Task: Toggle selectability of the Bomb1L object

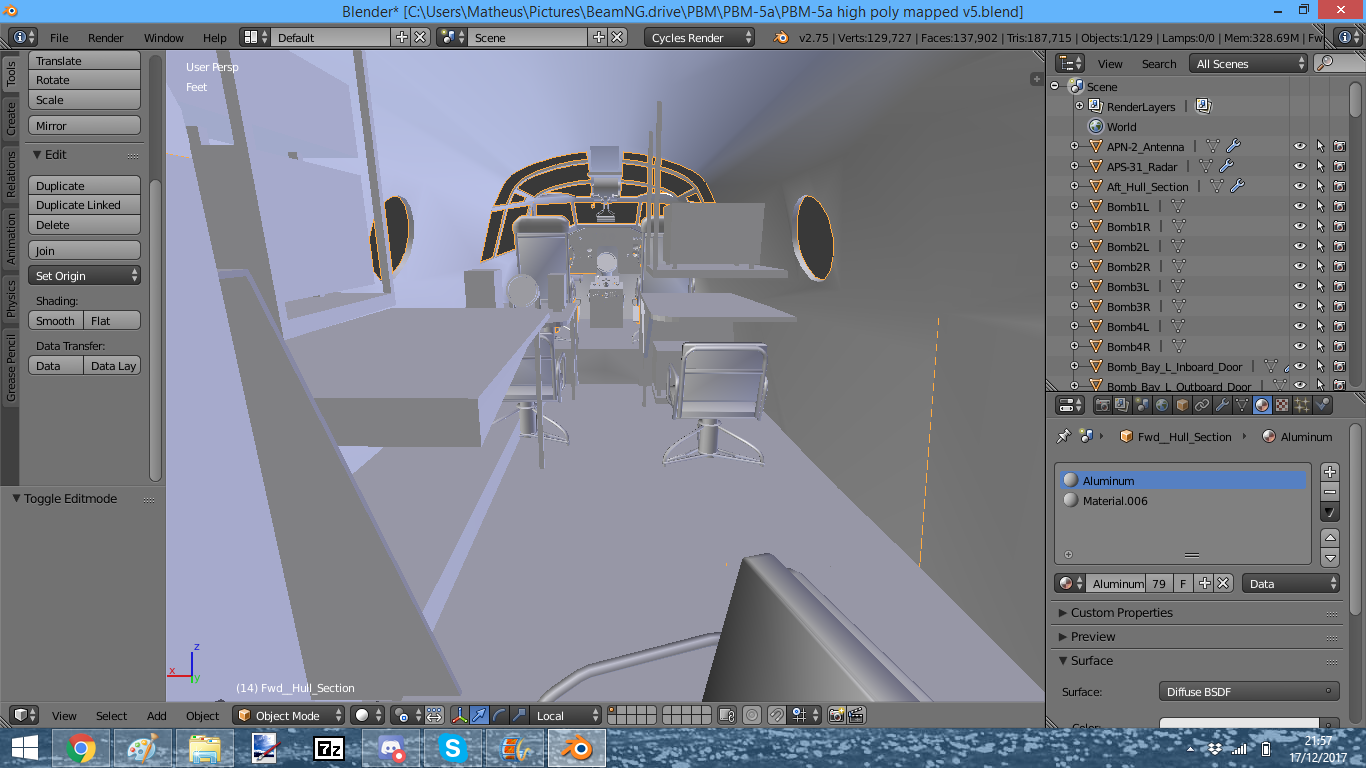Action: (x=1320, y=206)
